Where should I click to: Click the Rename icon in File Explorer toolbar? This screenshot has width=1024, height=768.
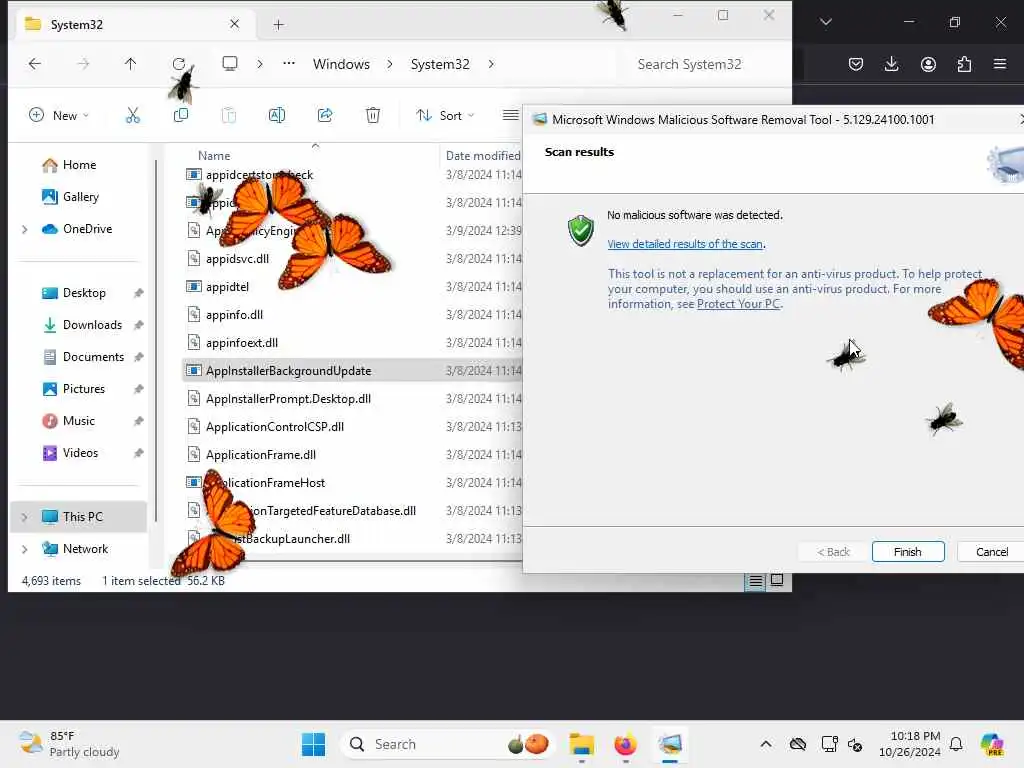point(277,116)
